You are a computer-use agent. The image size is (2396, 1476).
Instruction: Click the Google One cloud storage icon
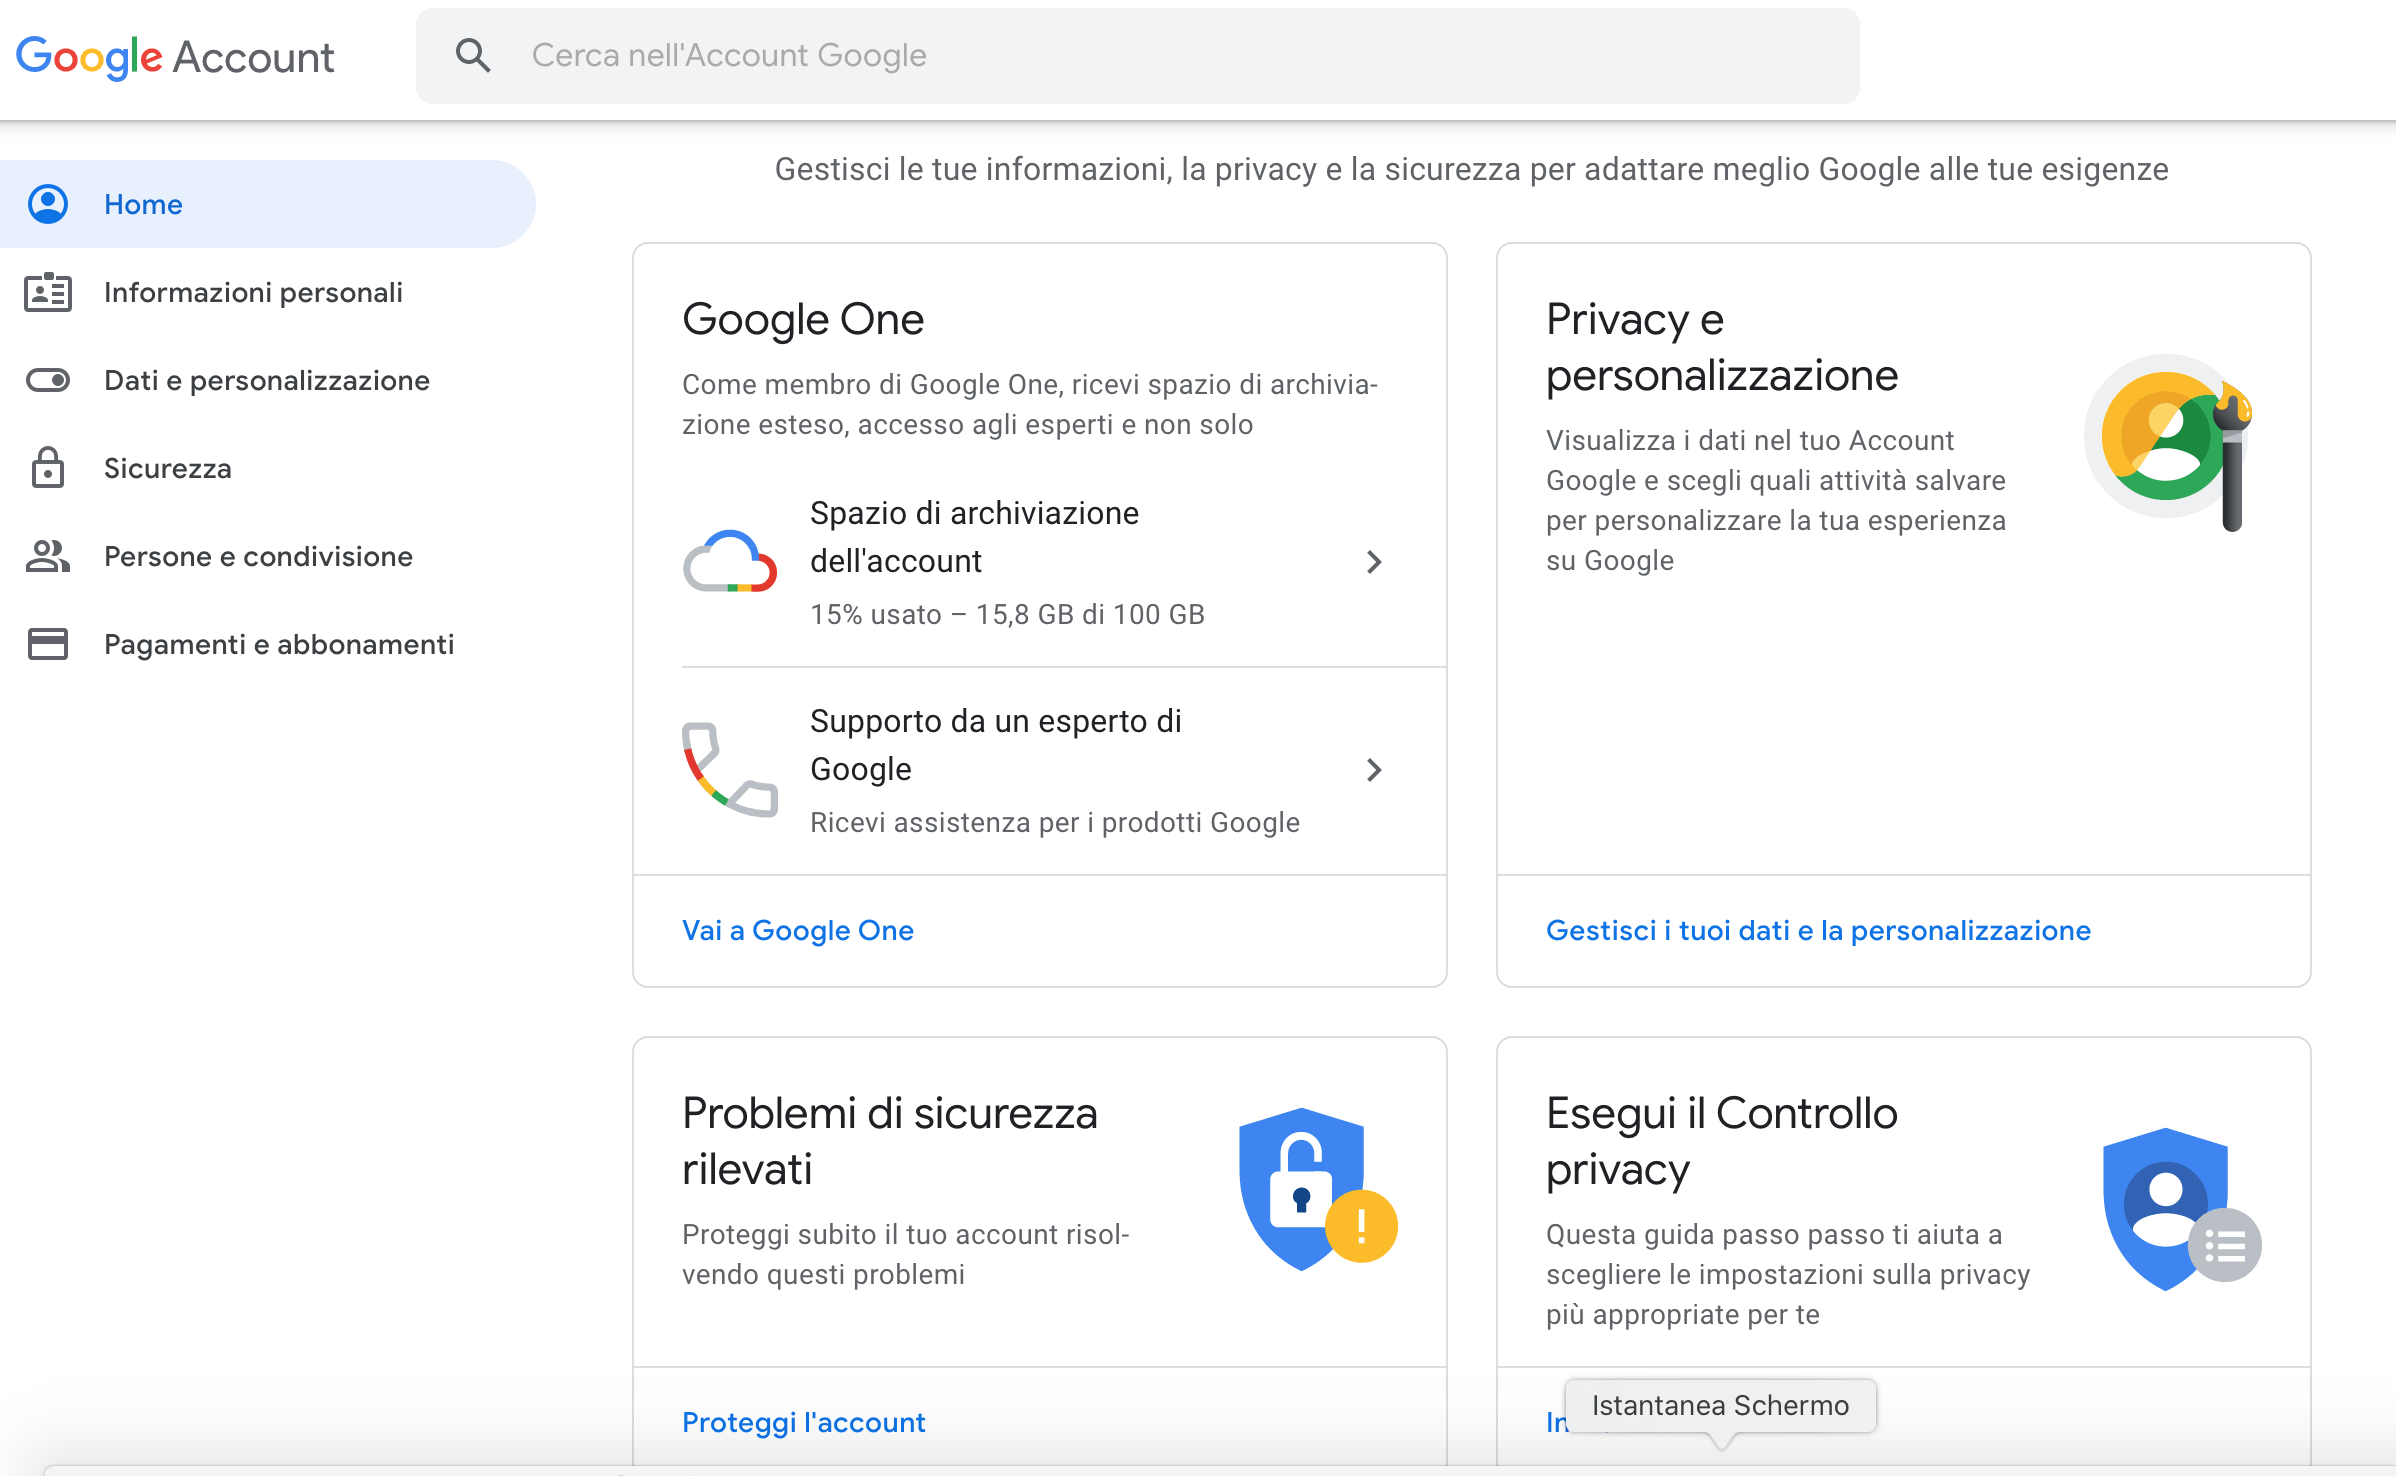click(730, 561)
